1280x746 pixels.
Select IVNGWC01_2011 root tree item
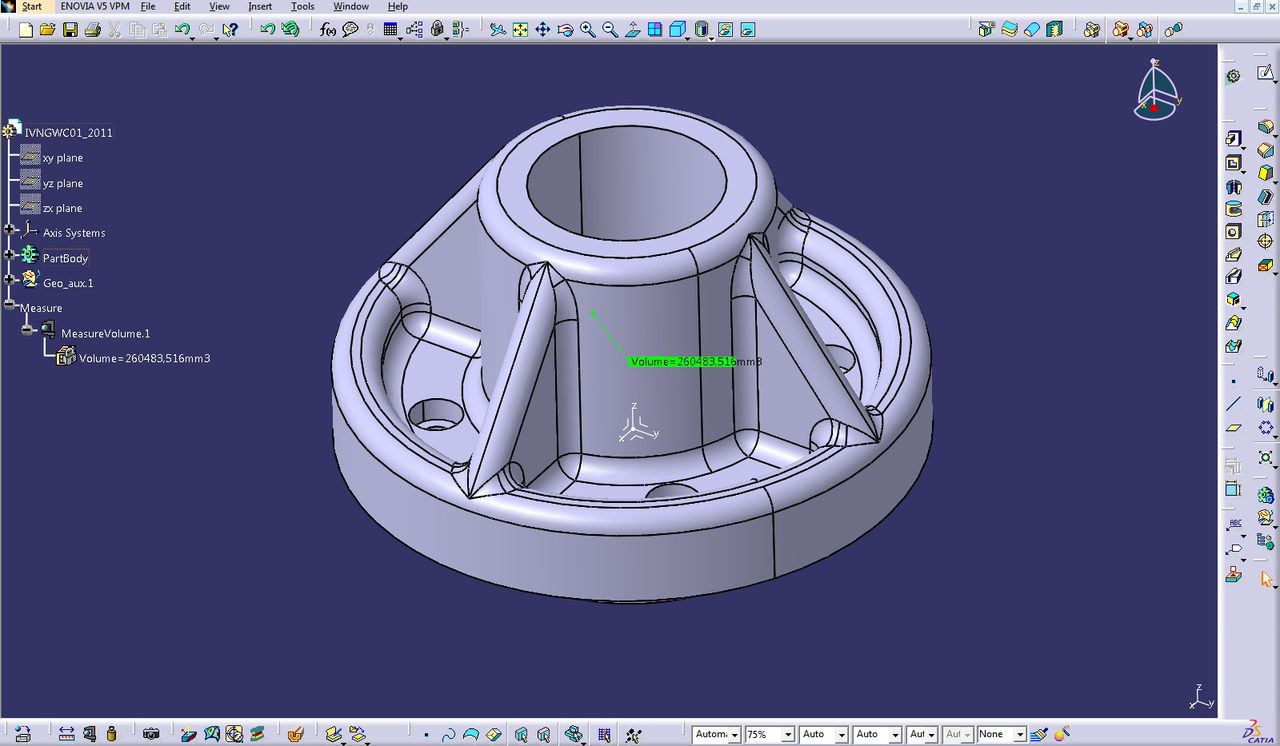[x=68, y=132]
